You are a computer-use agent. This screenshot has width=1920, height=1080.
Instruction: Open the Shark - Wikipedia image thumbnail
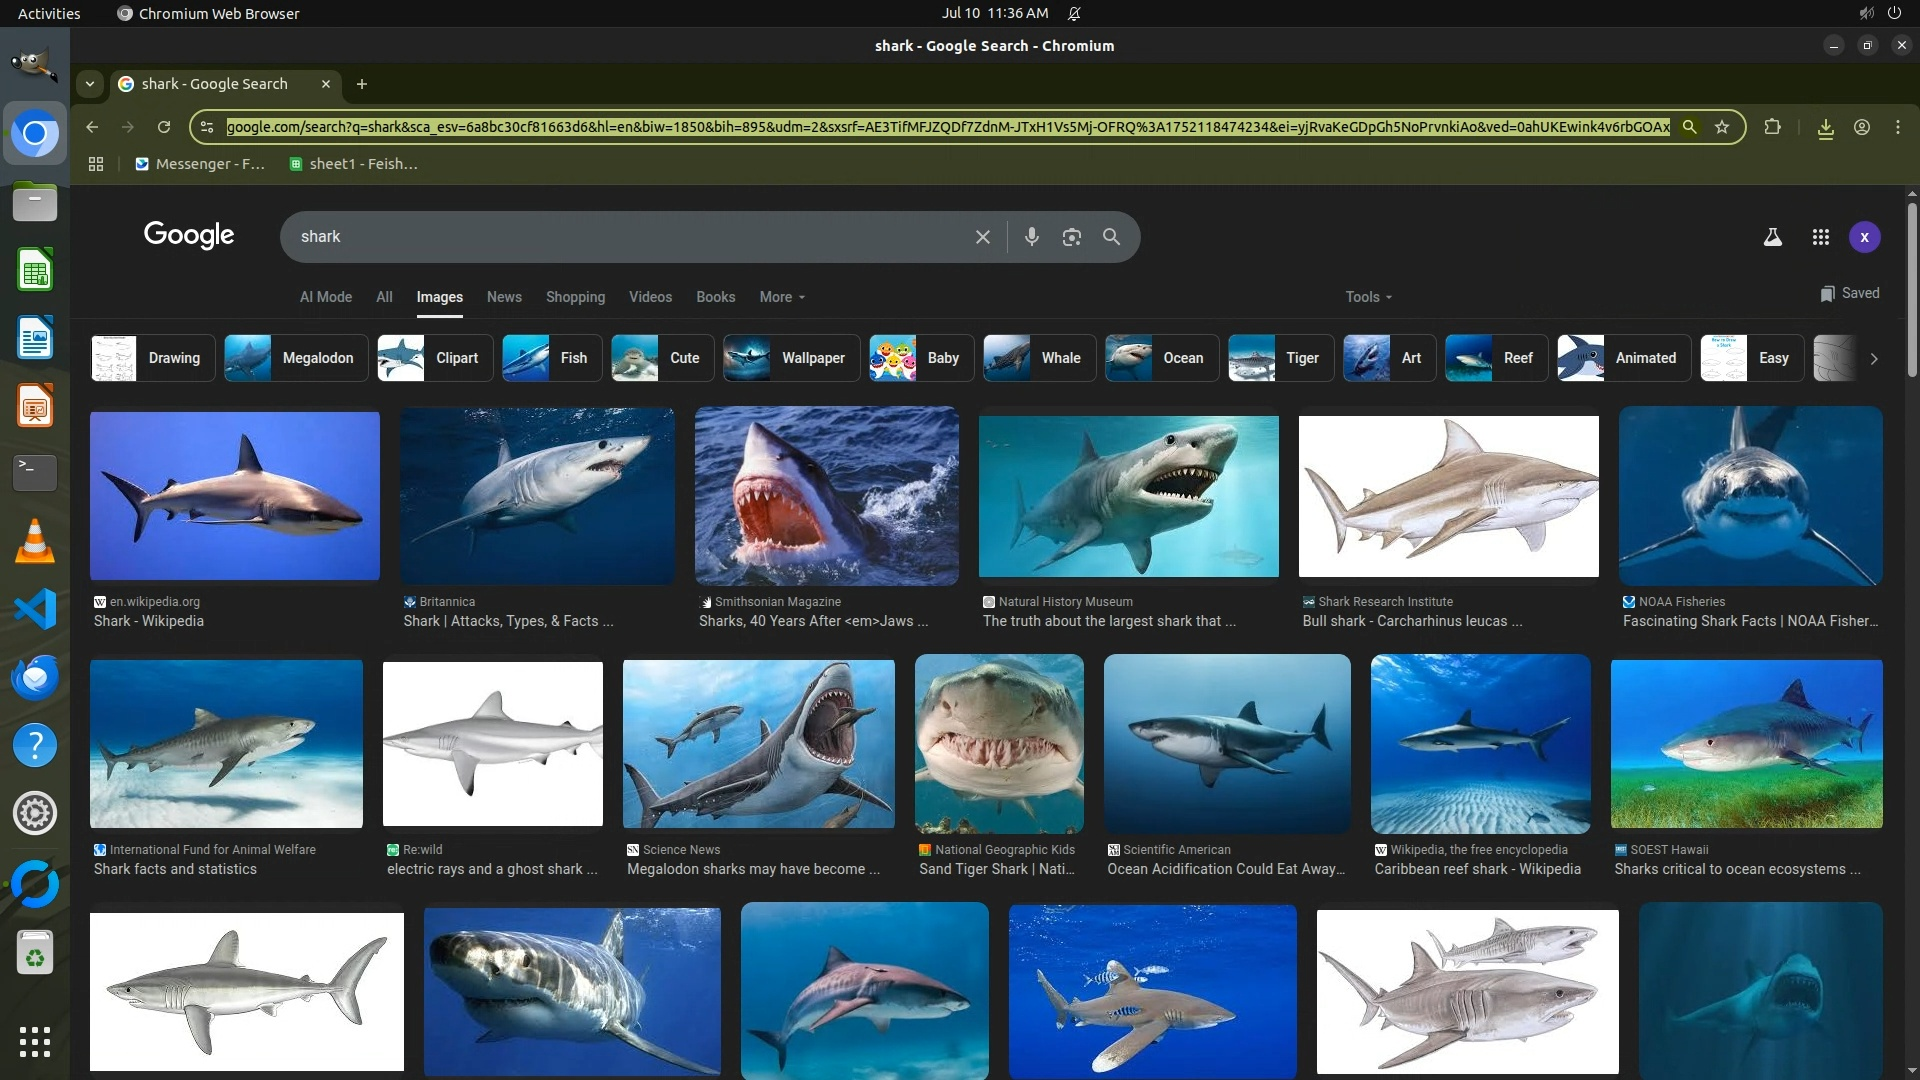click(234, 496)
